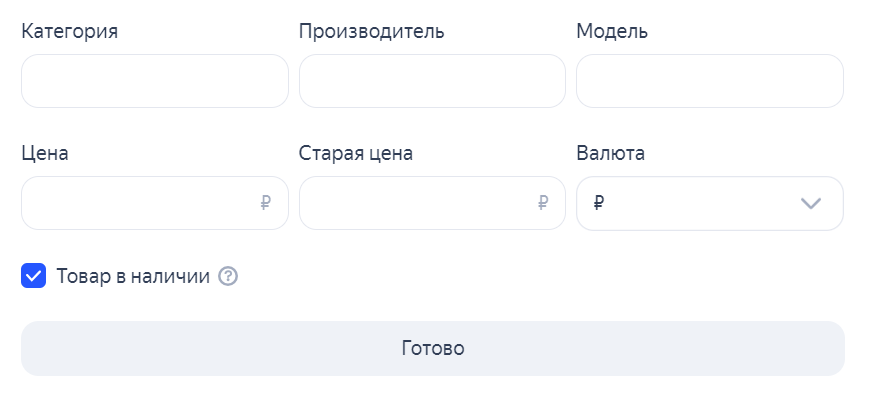Expand the Валюта chevron arrow

pos(811,203)
